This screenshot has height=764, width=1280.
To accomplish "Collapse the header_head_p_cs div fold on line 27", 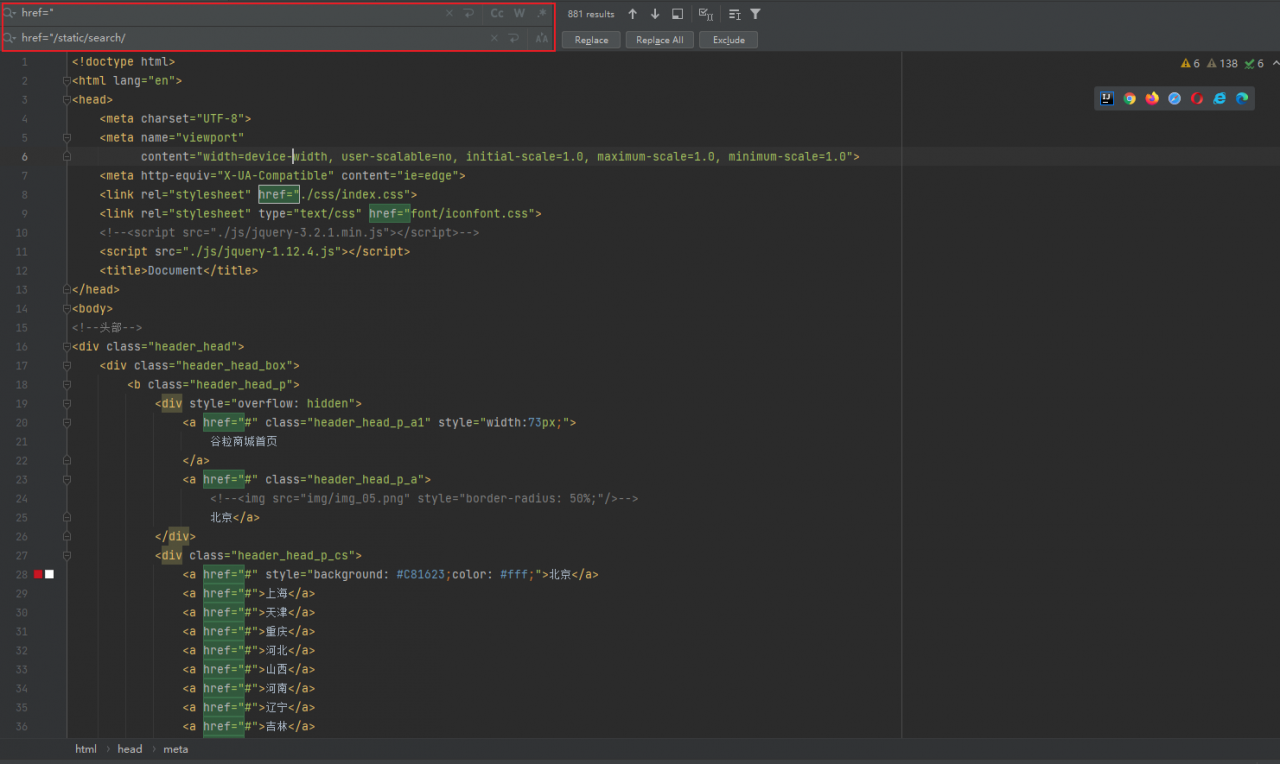I will click(67, 556).
